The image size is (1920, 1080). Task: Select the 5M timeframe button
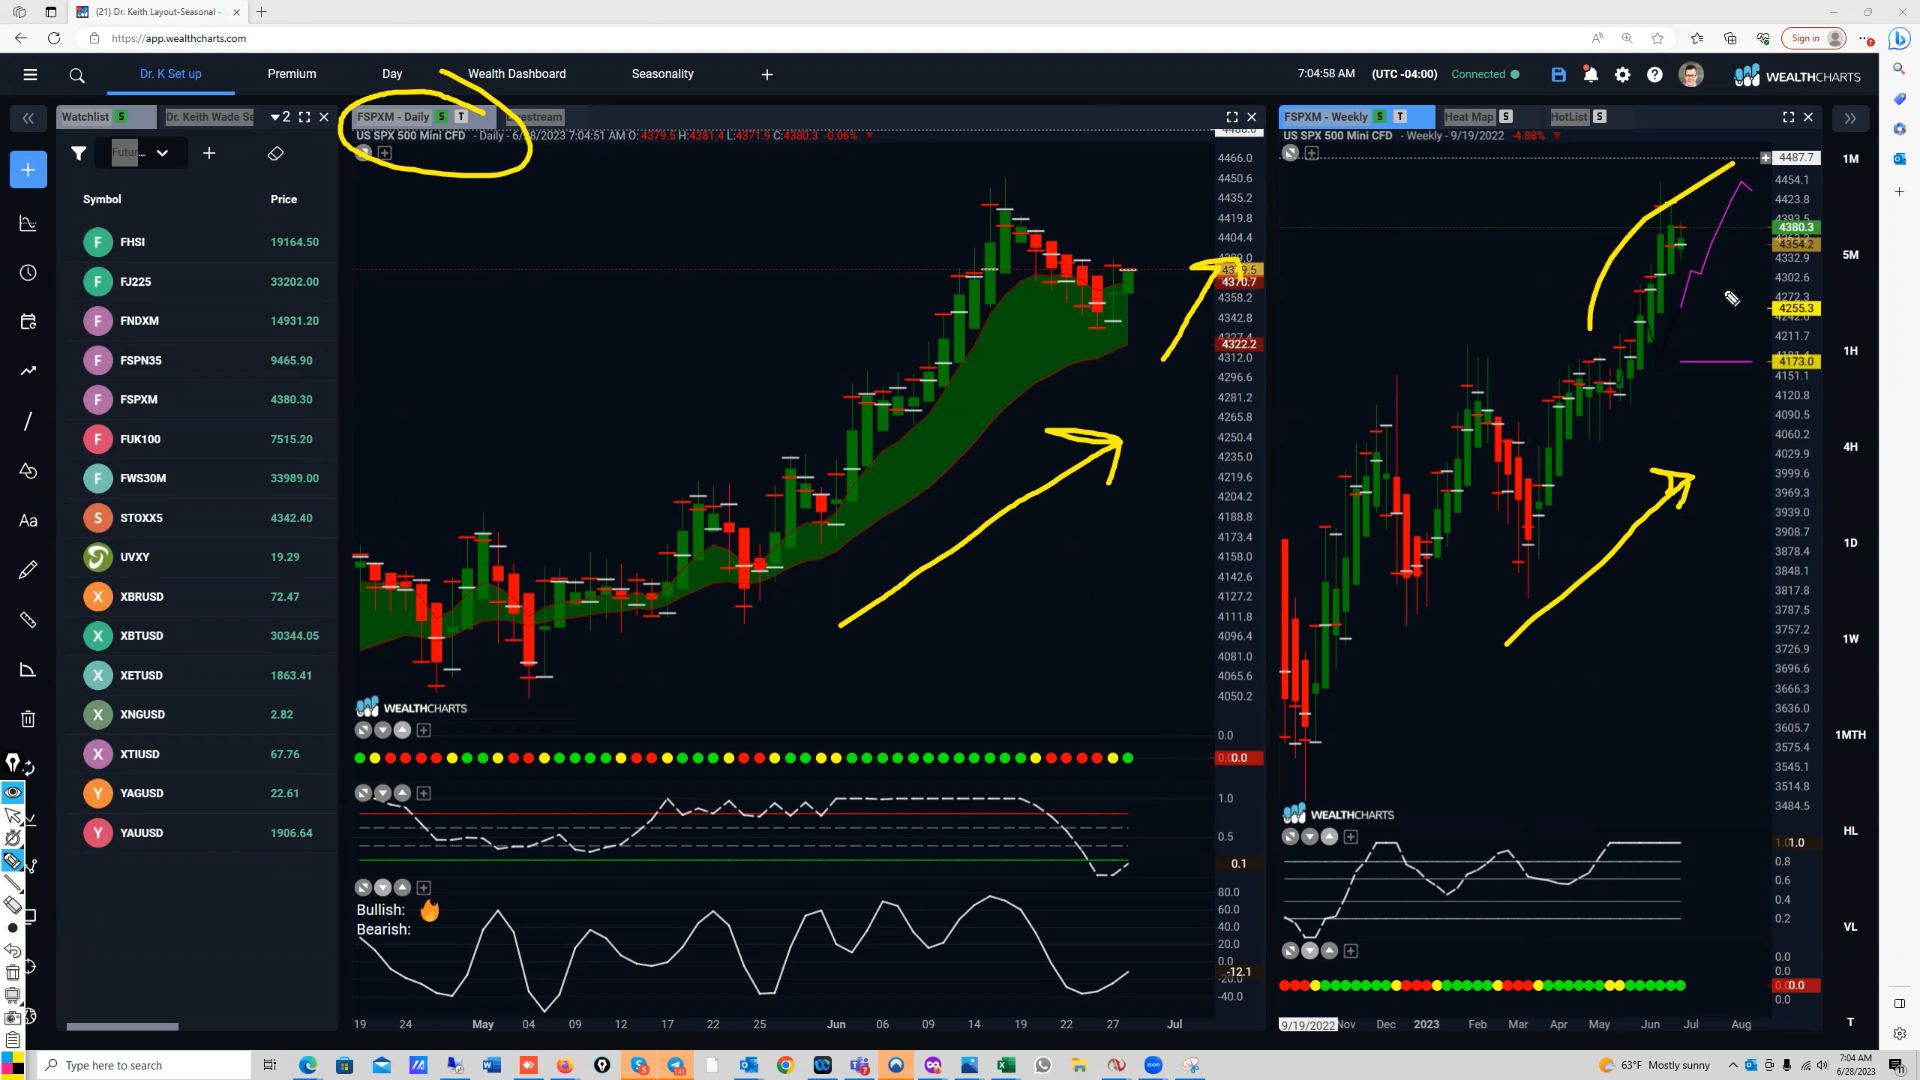point(1851,255)
